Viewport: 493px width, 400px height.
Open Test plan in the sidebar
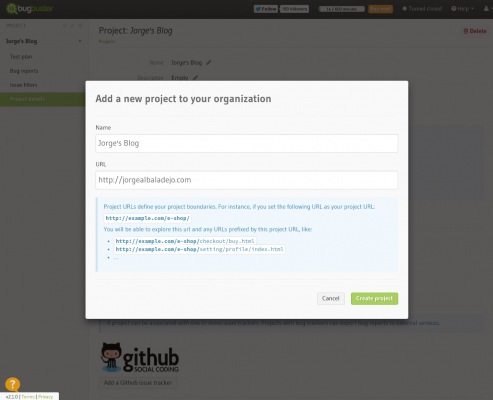(x=21, y=57)
